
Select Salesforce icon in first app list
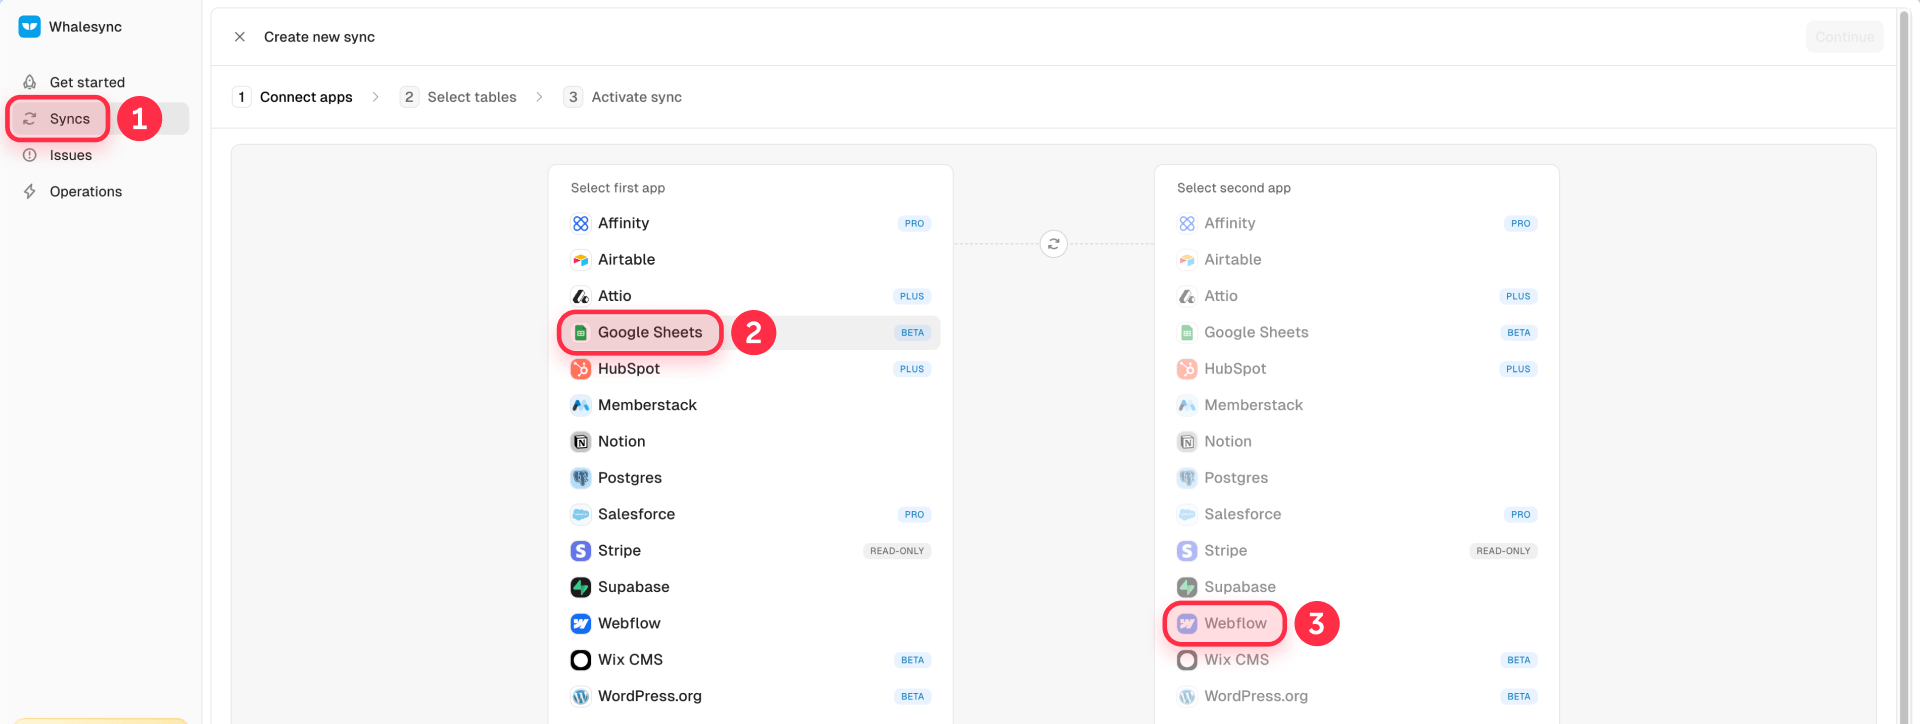click(x=581, y=514)
